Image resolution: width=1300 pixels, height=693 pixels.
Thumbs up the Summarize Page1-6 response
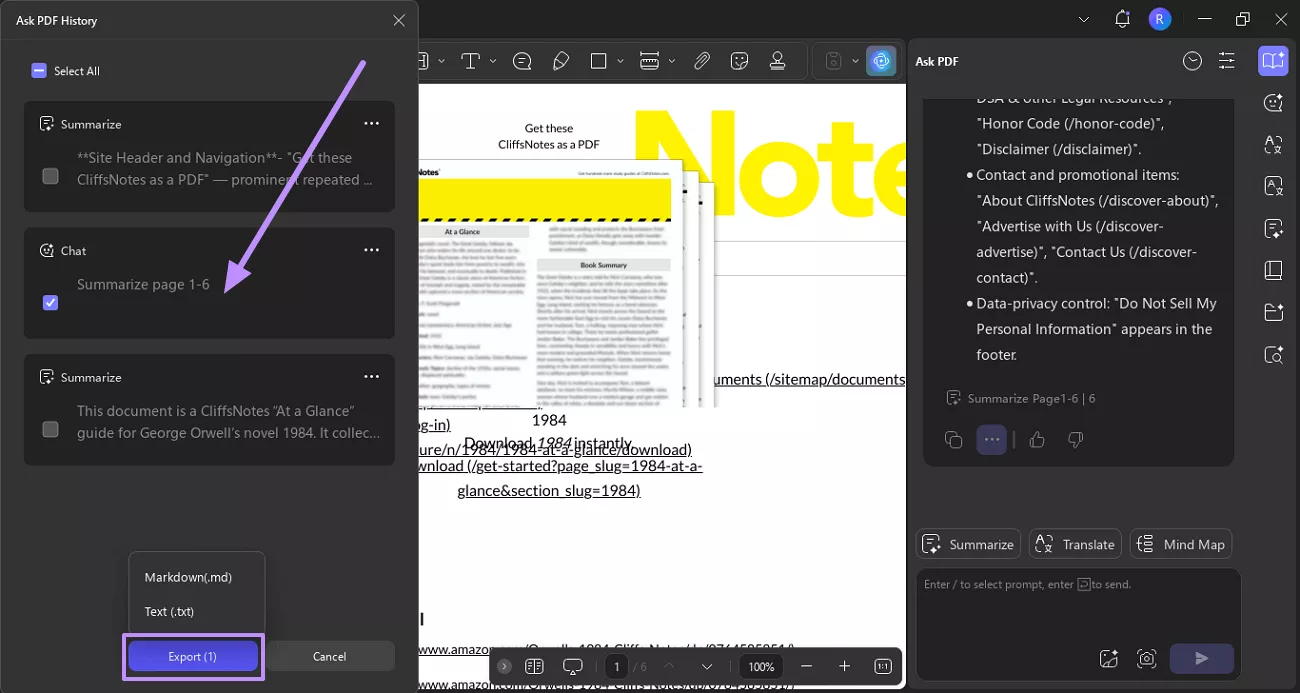click(1036, 440)
